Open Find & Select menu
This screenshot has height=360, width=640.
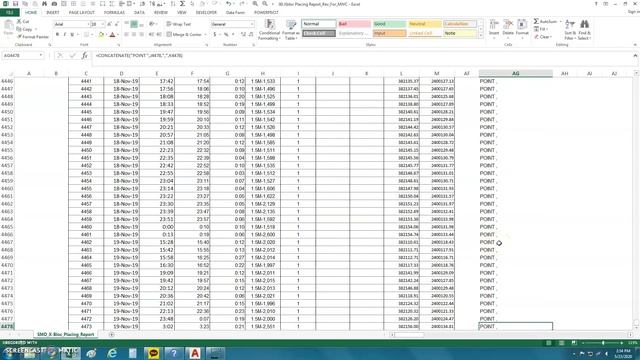584,29
